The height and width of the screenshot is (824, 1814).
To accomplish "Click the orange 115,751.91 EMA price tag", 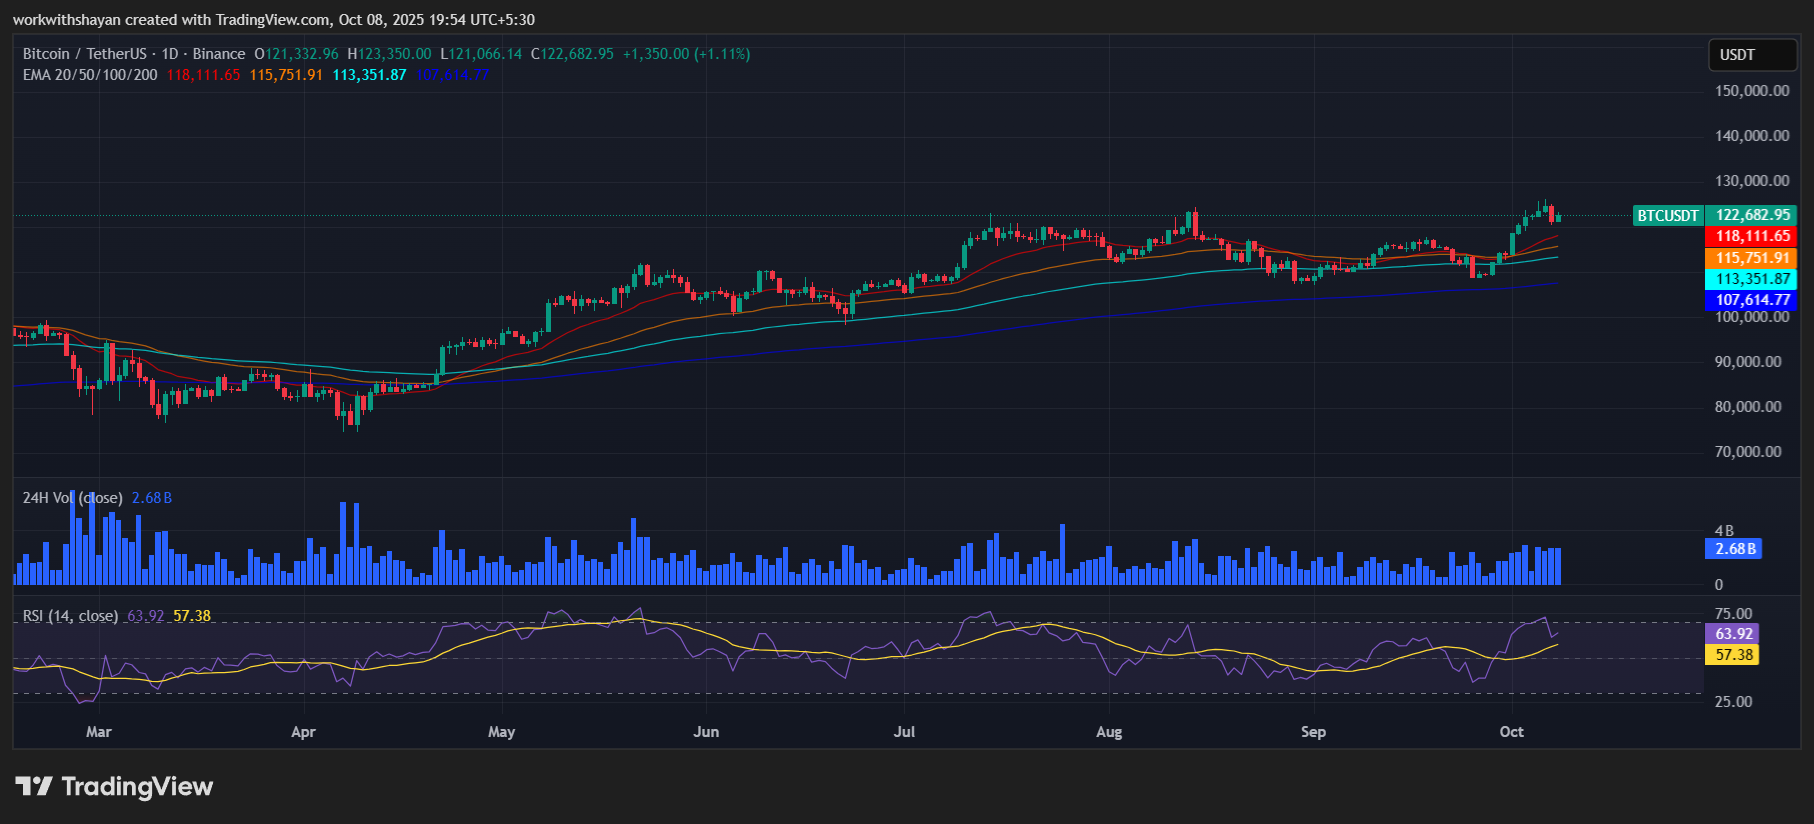I will [1752, 258].
